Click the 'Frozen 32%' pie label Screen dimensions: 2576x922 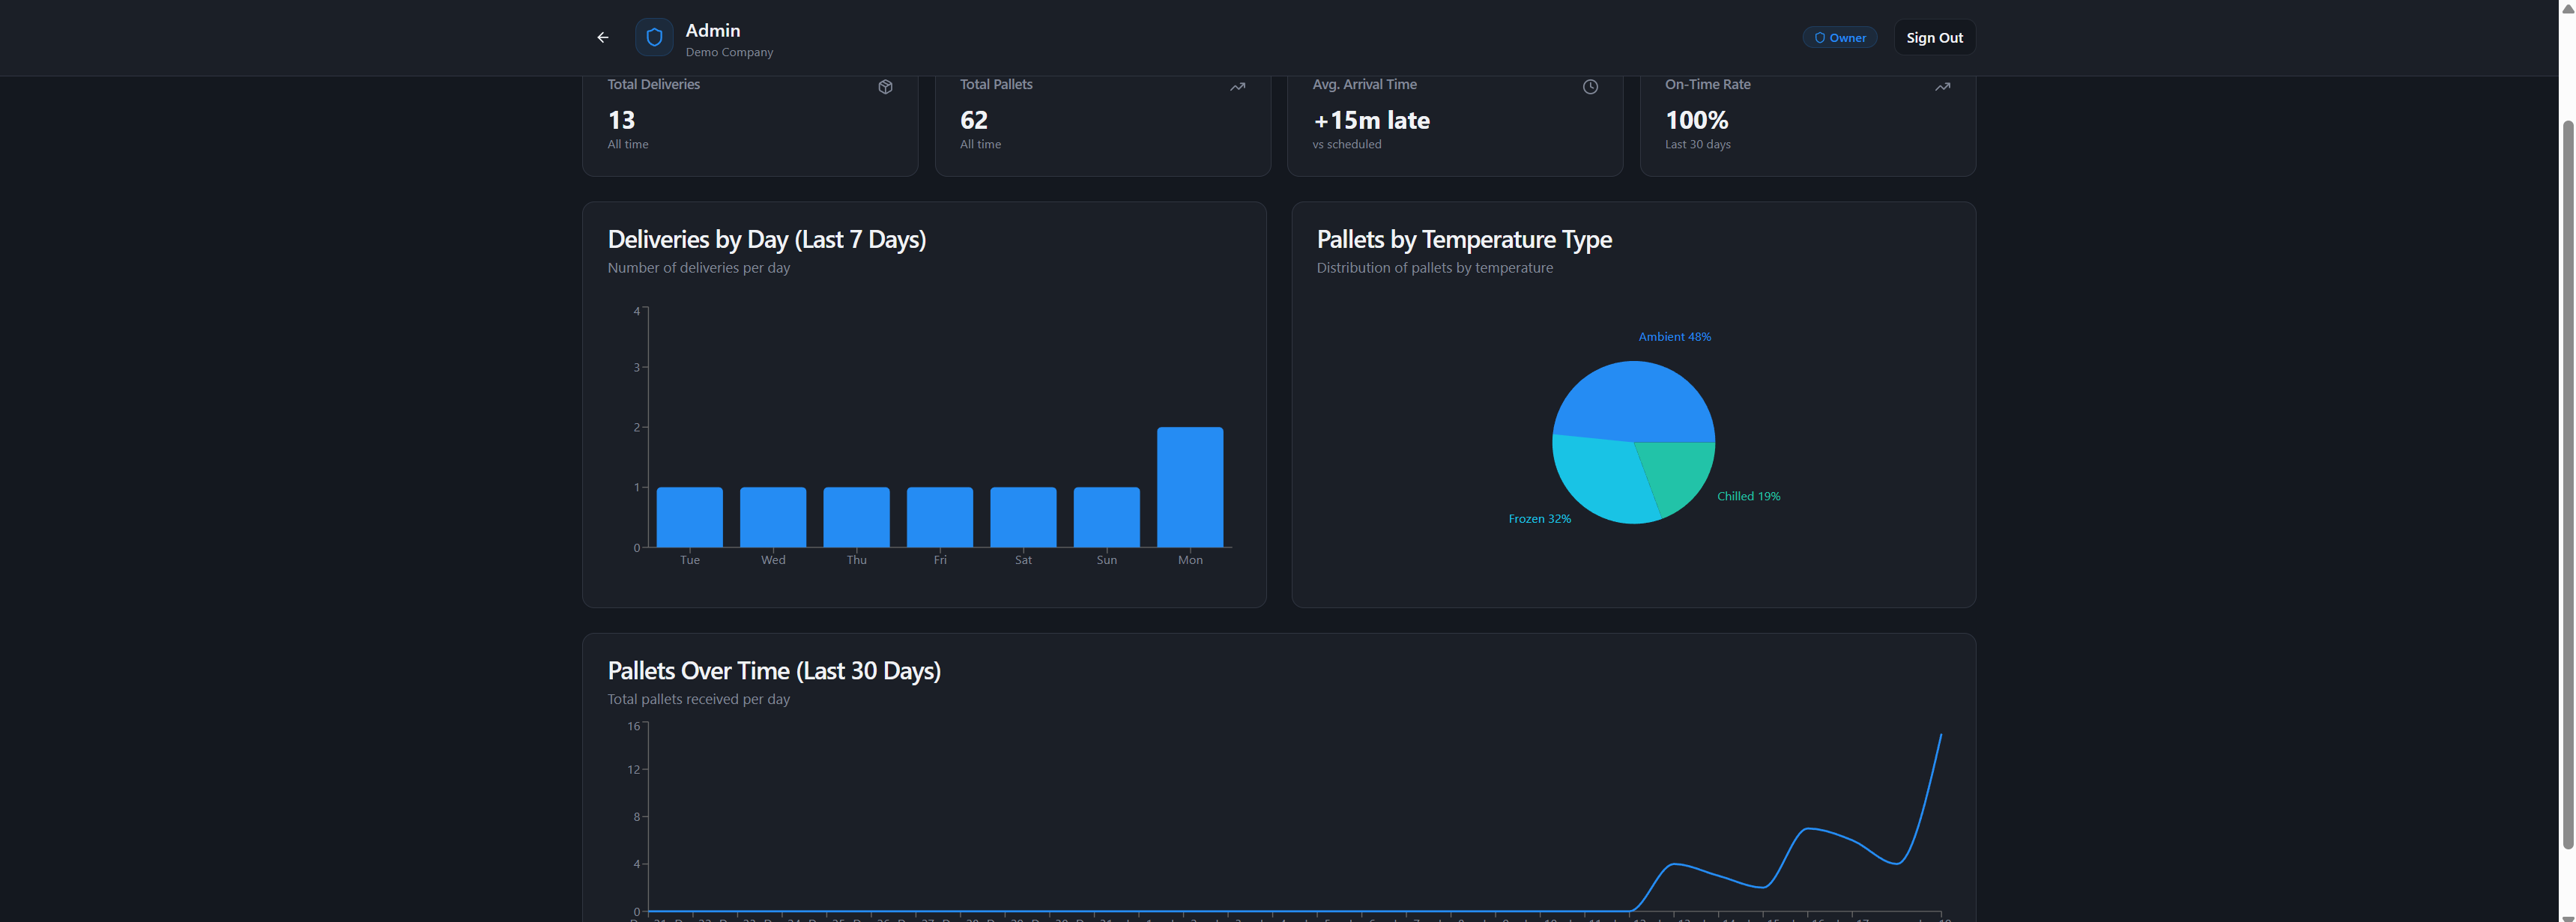[x=1539, y=519]
